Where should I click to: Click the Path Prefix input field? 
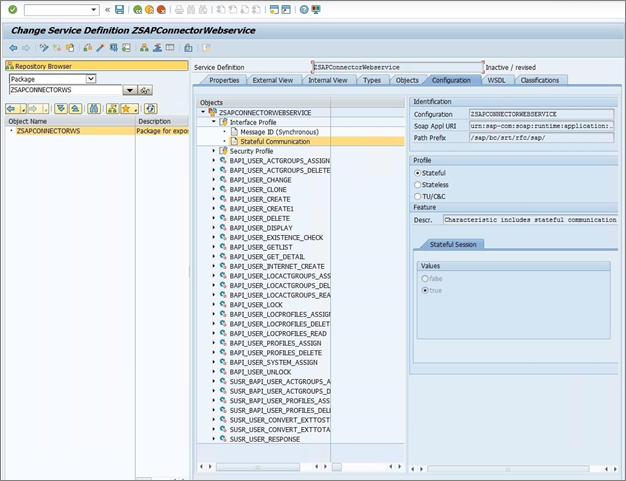pyautogui.click(x=540, y=138)
